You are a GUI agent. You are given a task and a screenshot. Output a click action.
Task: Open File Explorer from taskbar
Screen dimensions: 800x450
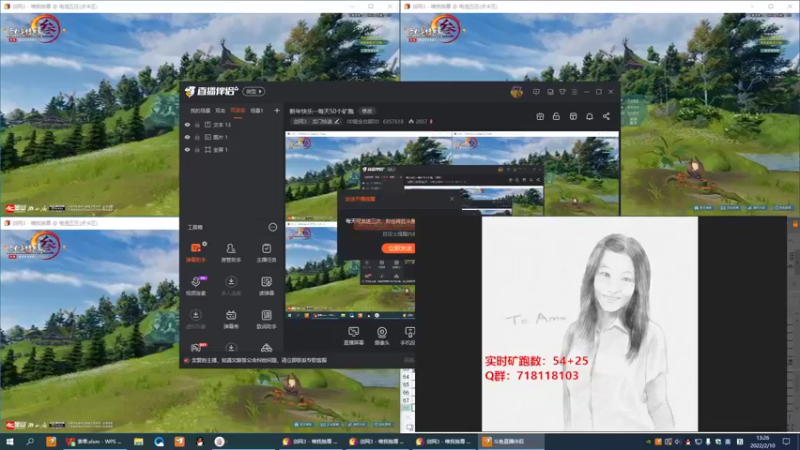pyautogui.click(x=138, y=441)
